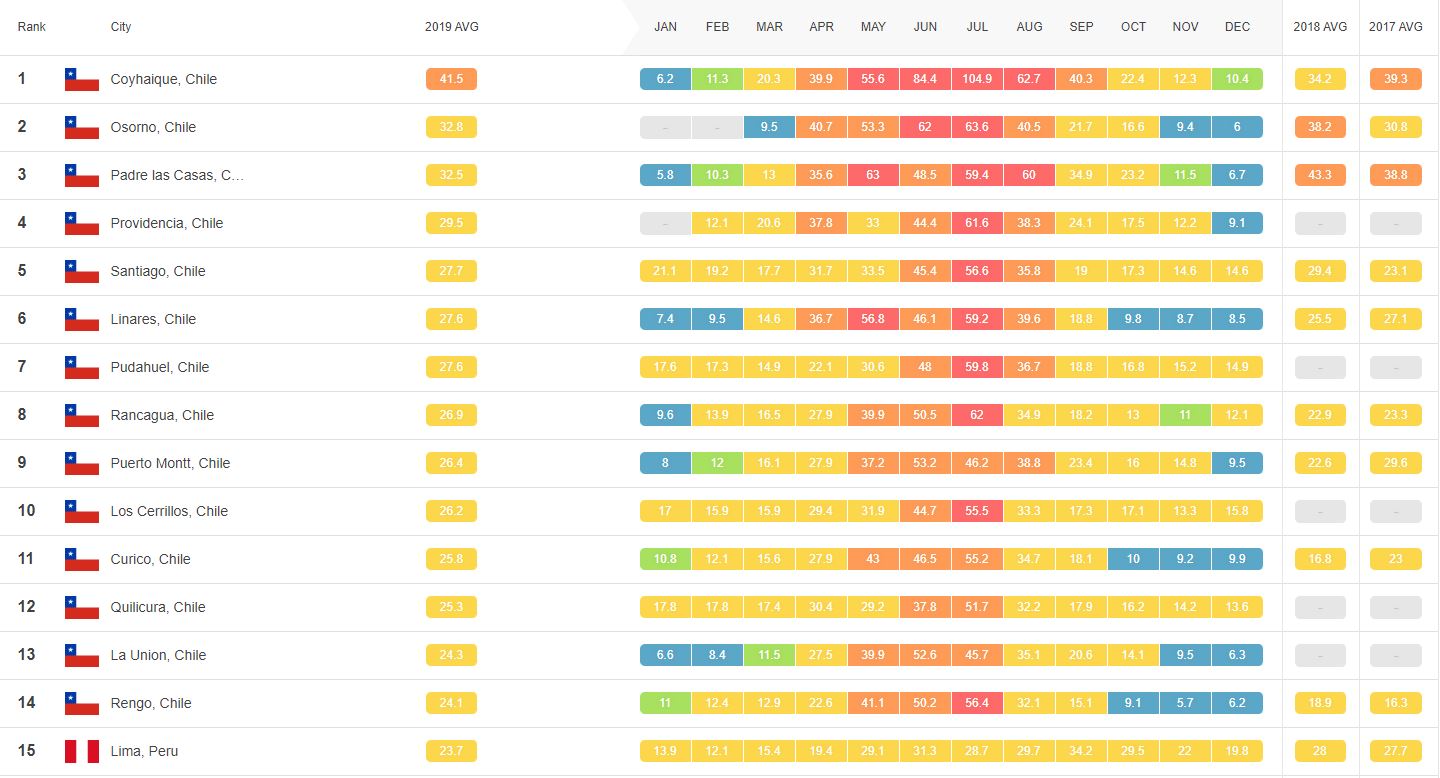Screen dimensions: 1440x778
Task: Click the flag icon in the Curico row
Action: (82, 559)
